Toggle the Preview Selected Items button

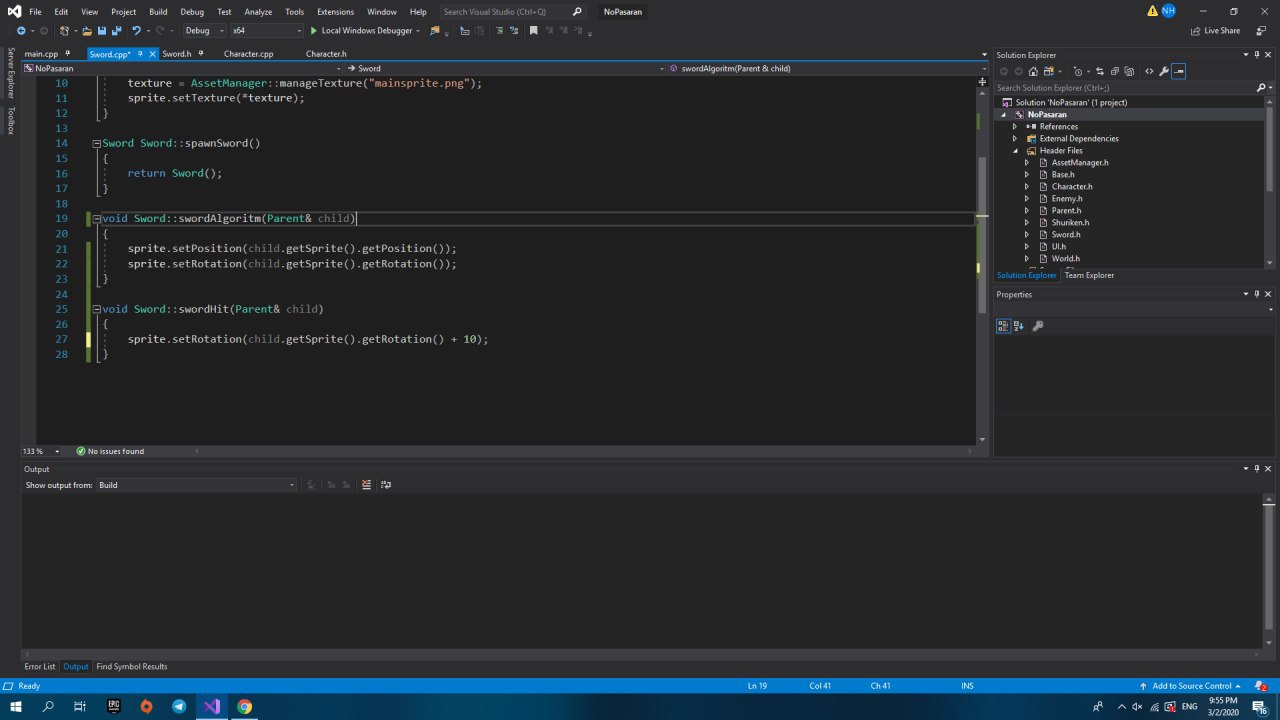1179,71
